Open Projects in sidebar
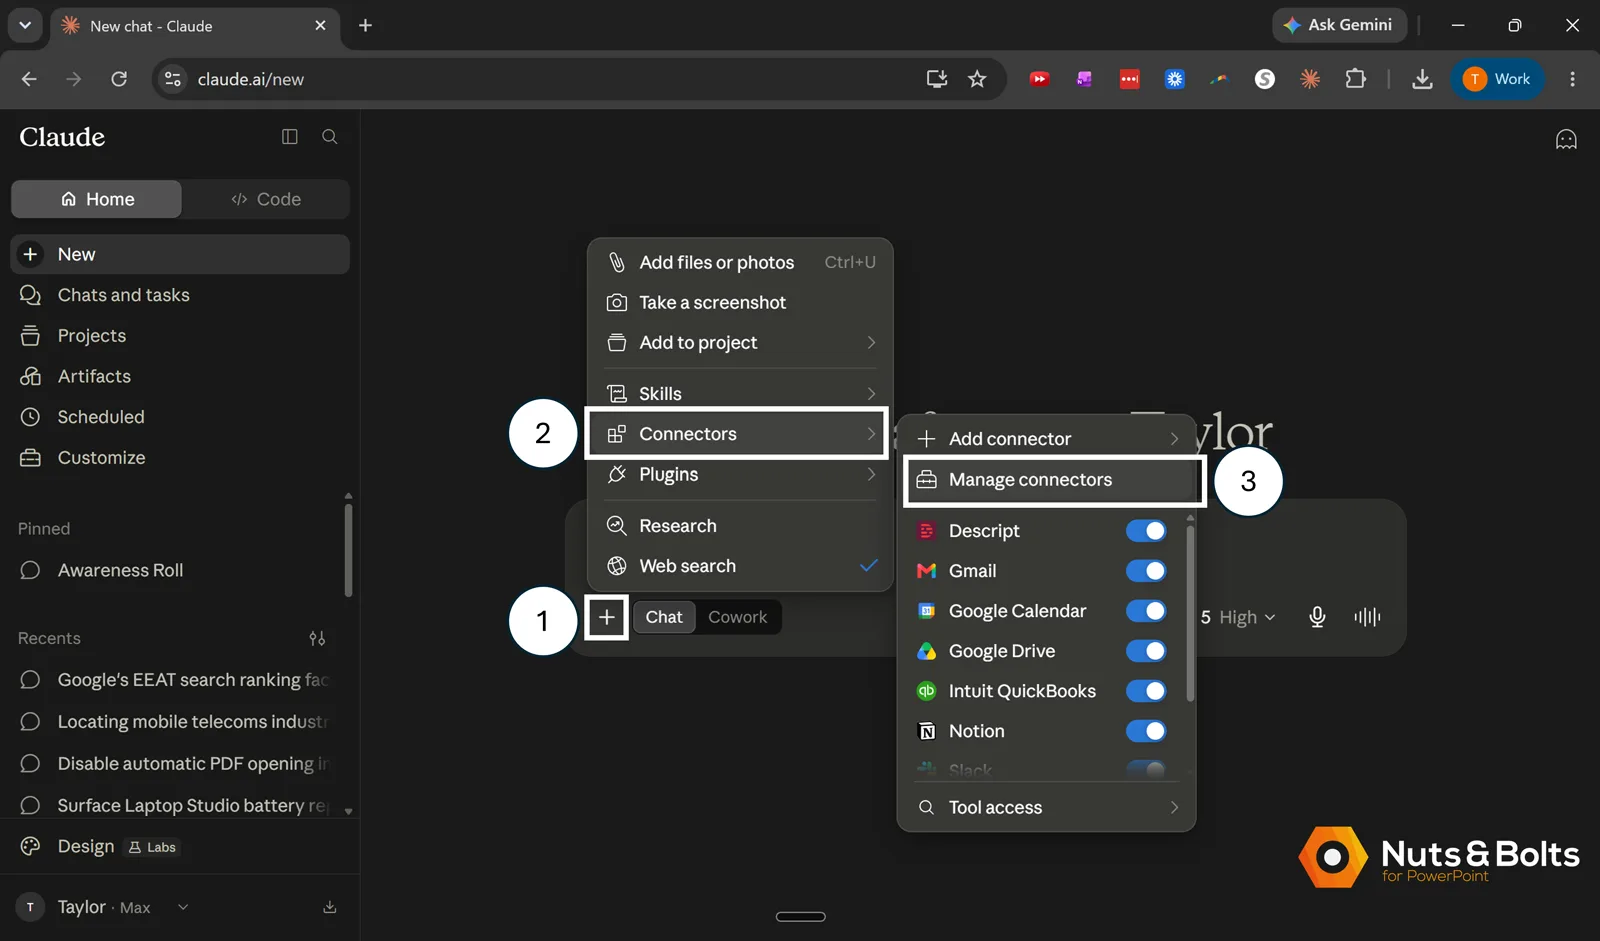1600x941 pixels. click(x=180, y=336)
